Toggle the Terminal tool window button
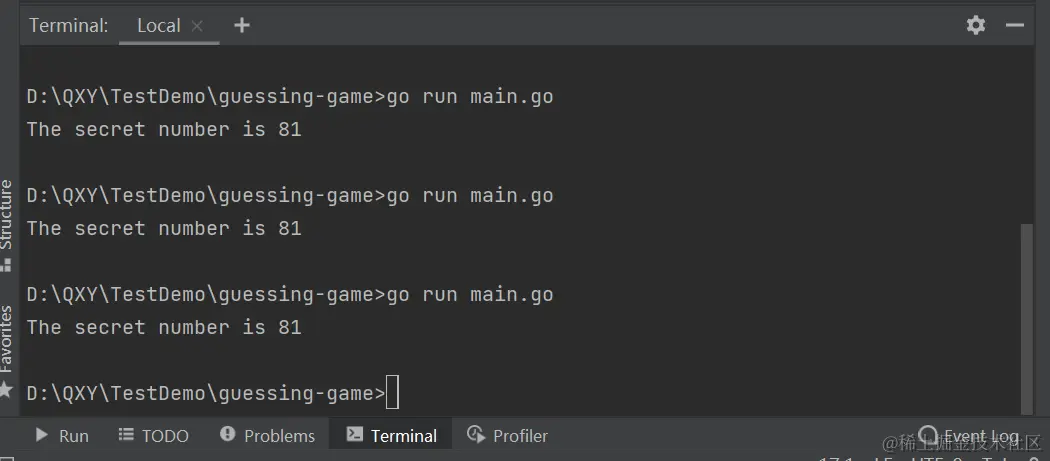 coord(391,435)
